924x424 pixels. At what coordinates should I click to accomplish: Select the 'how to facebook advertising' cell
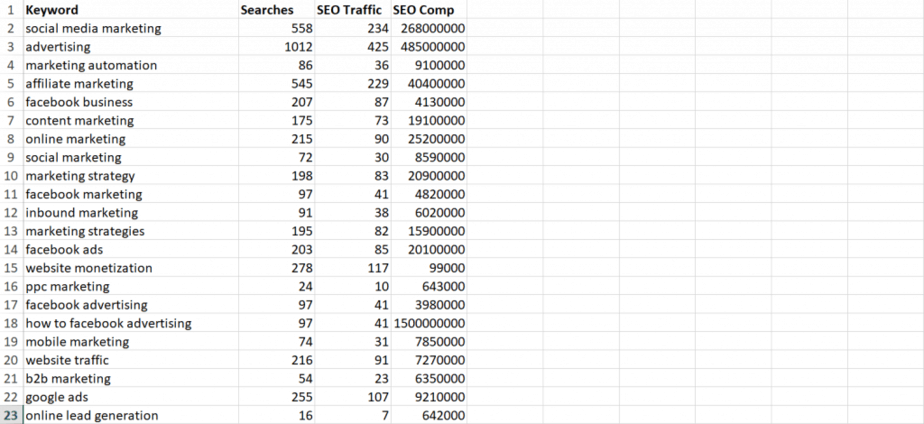[x=108, y=323]
